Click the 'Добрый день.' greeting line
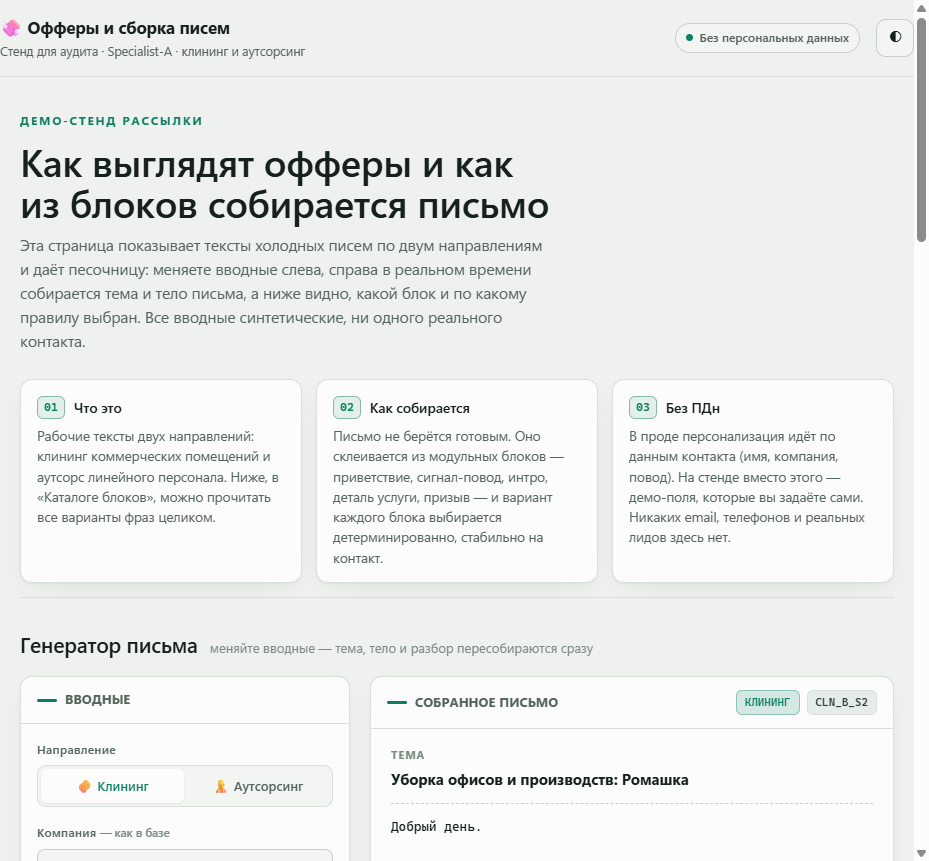 click(435, 827)
